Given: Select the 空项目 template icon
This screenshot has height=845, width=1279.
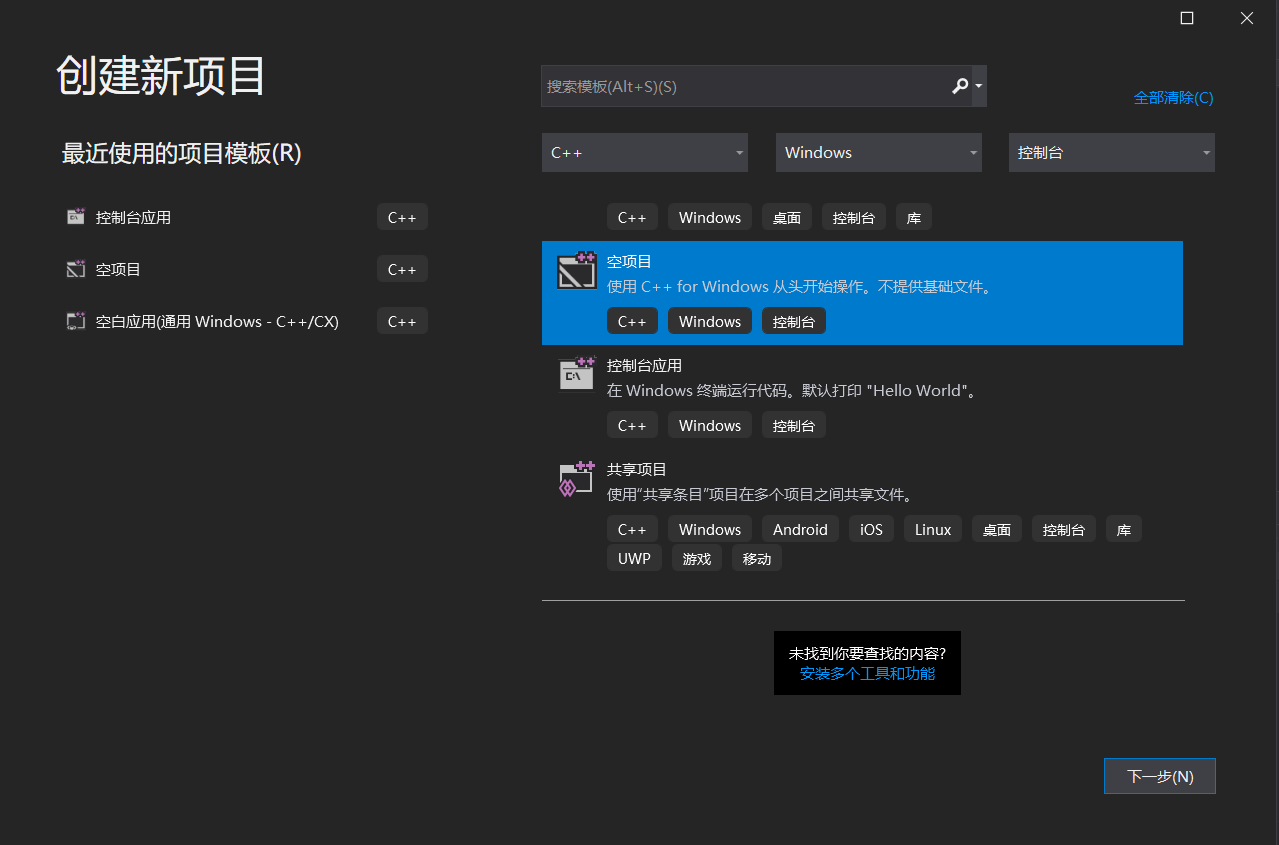Looking at the screenshot, I should 576,270.
